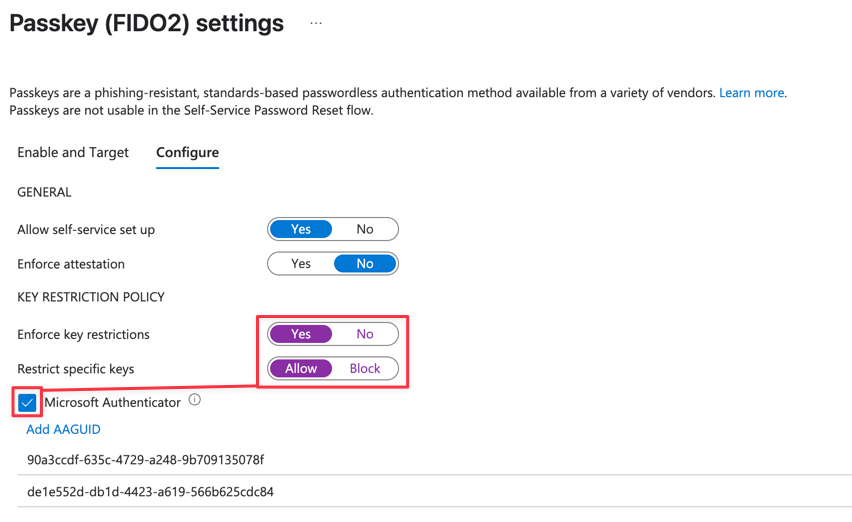The width and height of the screenshot is (852, 522).
Task: Choose Allow for Restrict specific keys
Action: (301, 369)
